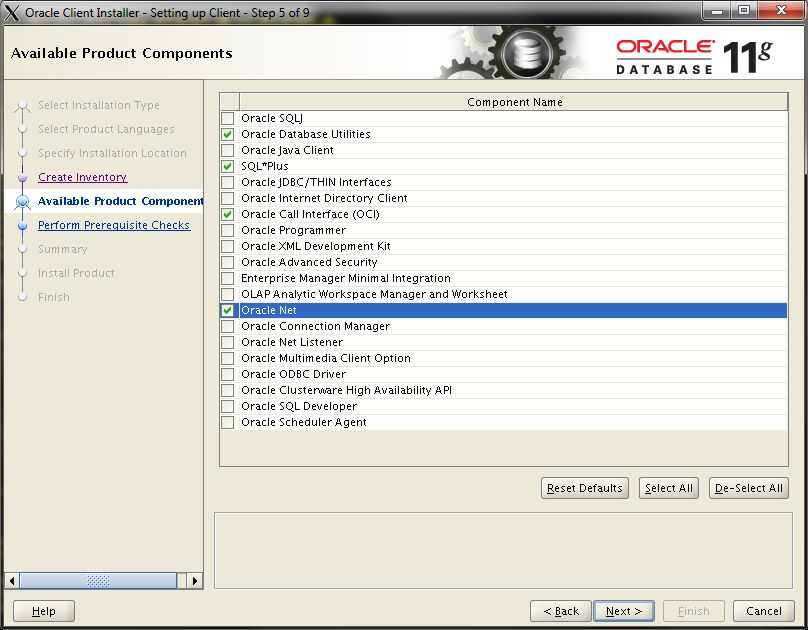Open the Help button
The width and height of the screenshot is (808, 630).
[x=44, y=611]
